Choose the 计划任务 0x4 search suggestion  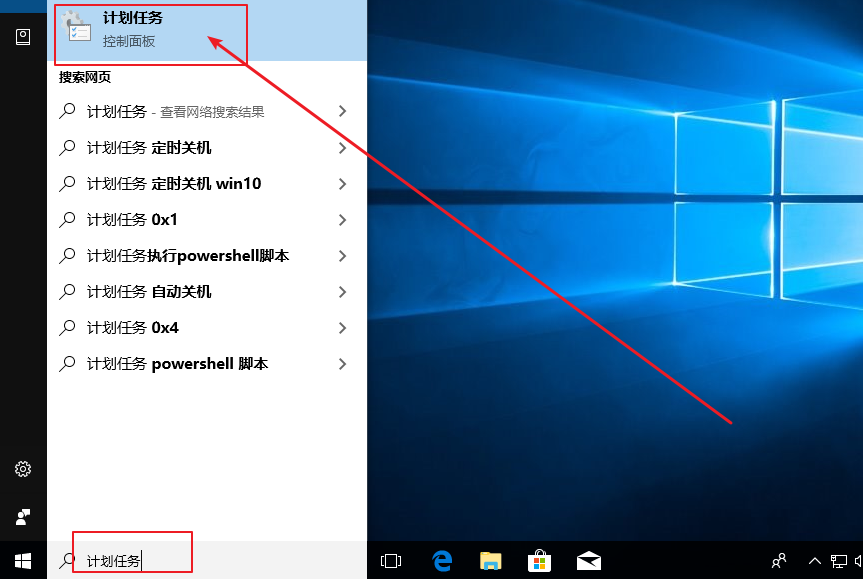pos(132,328)
